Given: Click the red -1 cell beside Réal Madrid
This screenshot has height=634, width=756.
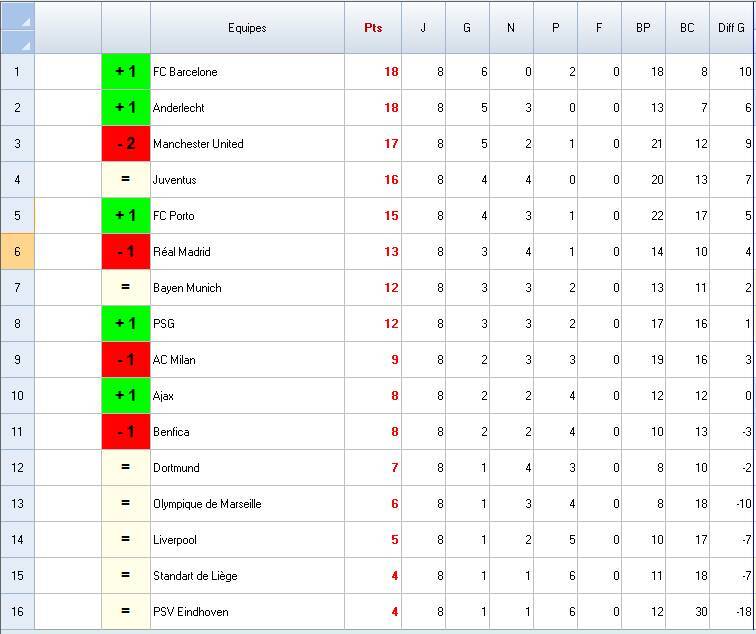Looking at the screenshot, I should (126, 252).
